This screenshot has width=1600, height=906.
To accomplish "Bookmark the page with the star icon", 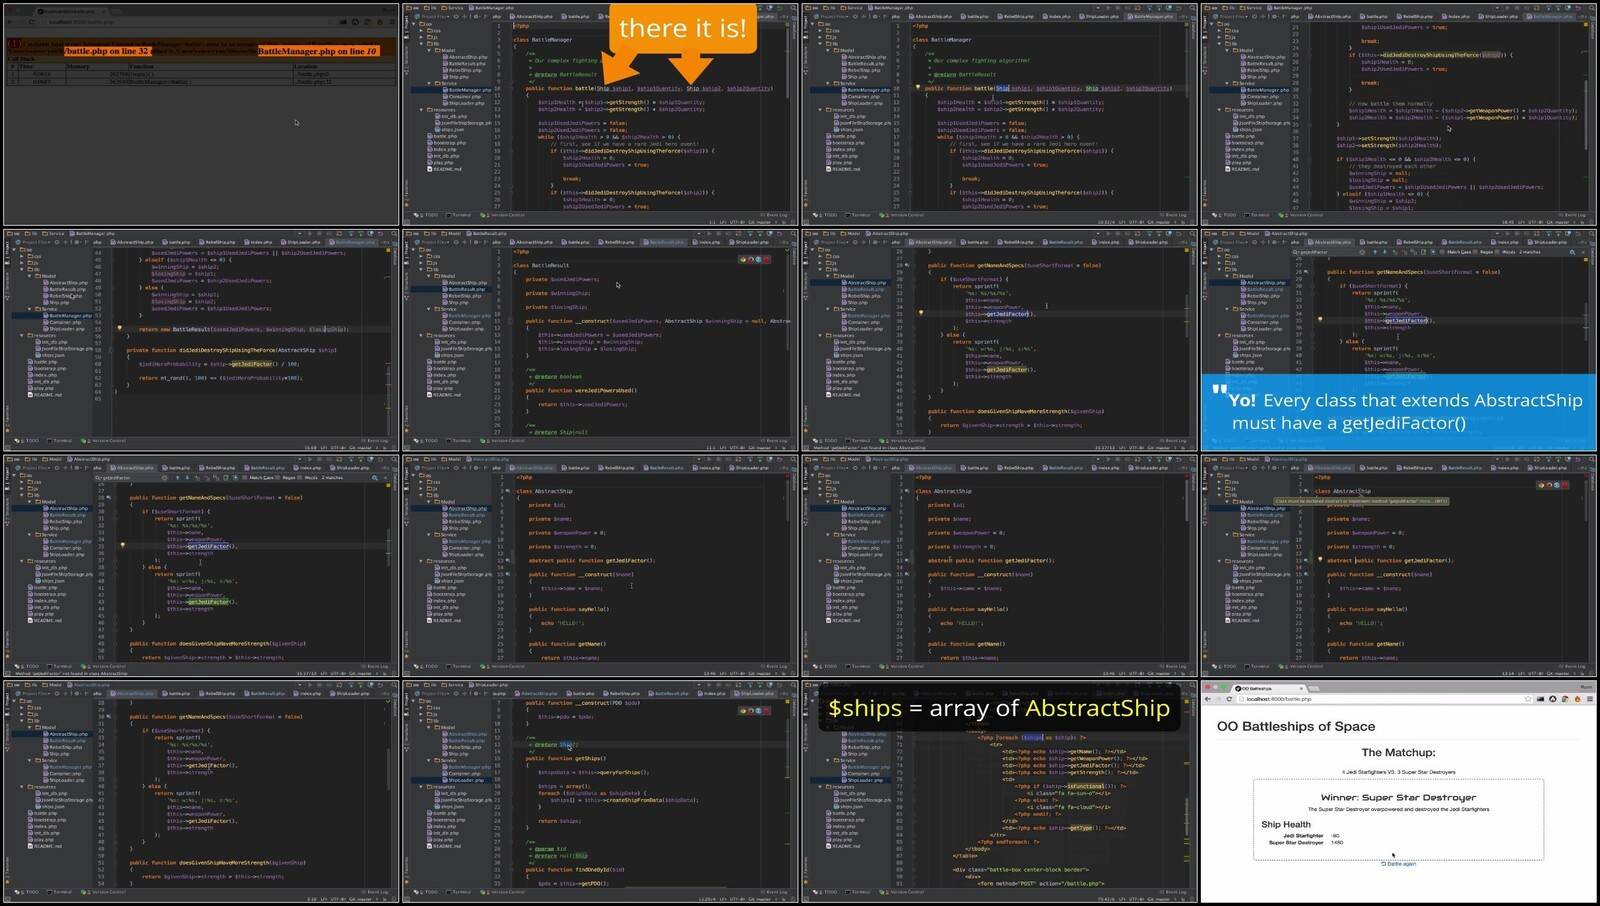I will 1528,699.
